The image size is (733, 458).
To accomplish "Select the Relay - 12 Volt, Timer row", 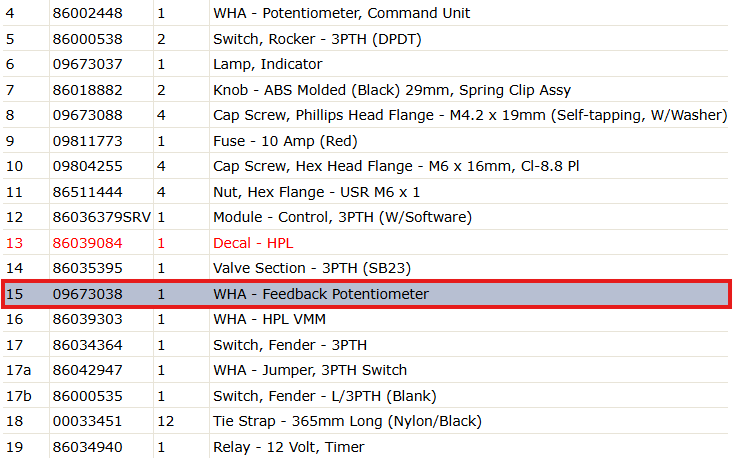I will pos(366,447).
